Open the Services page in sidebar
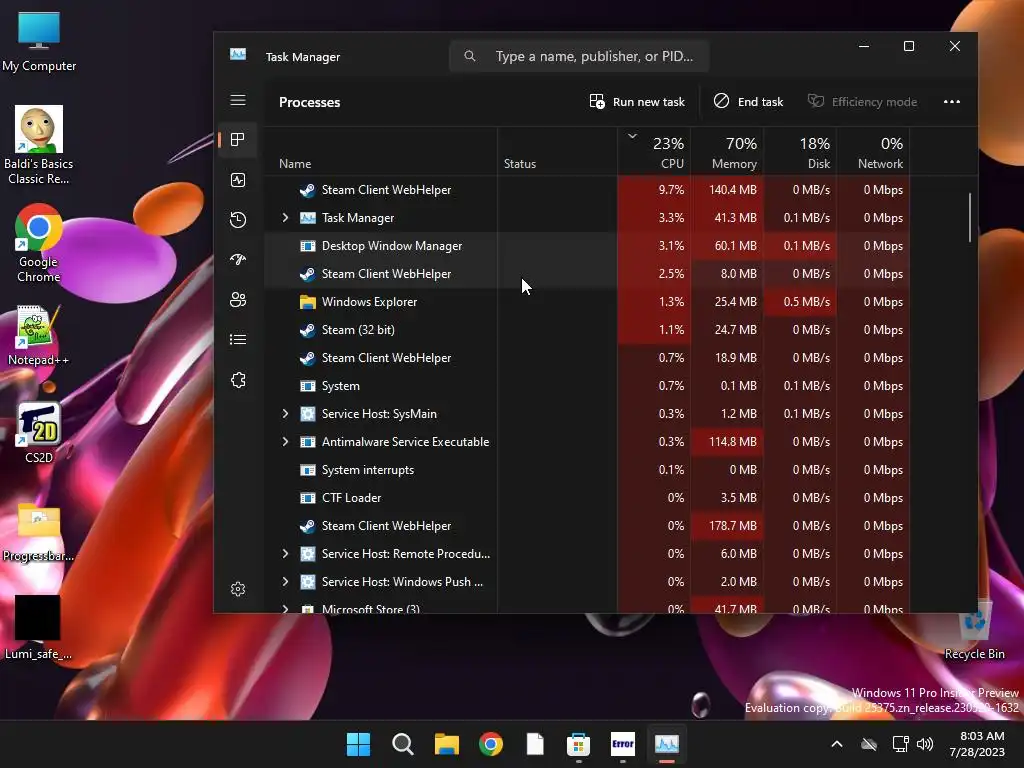 pyautogui.click(x=238, y=380)
